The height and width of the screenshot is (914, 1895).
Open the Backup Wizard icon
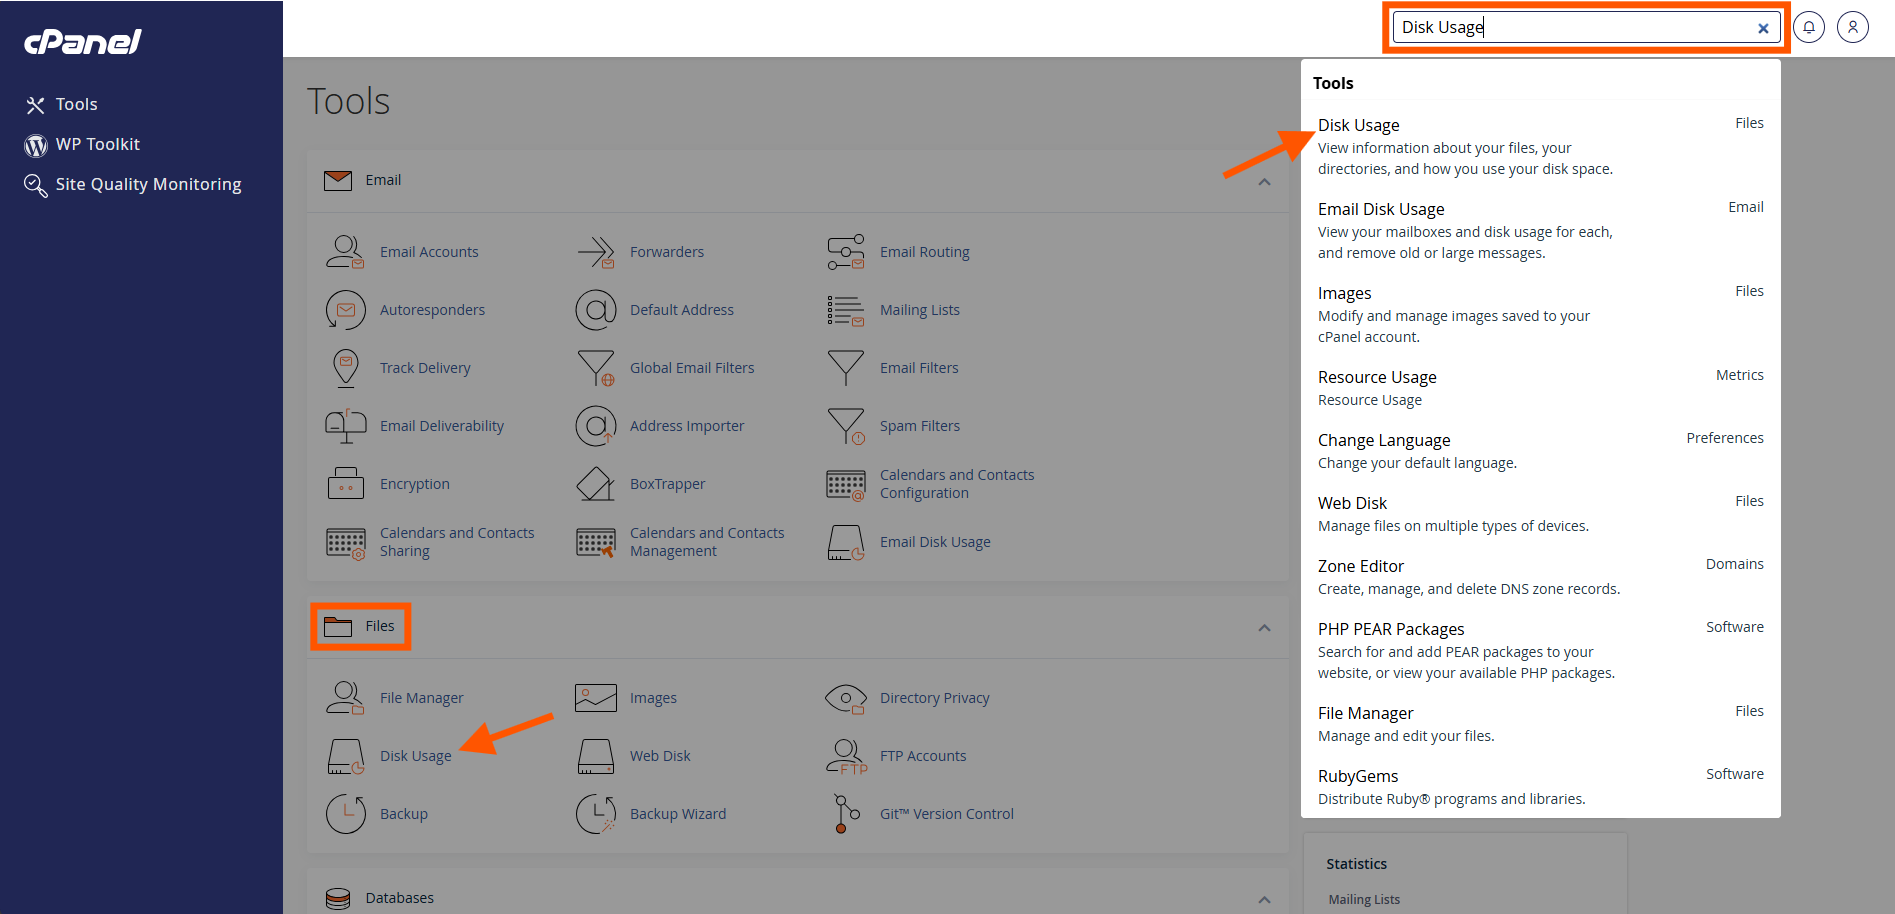[596, 814]
